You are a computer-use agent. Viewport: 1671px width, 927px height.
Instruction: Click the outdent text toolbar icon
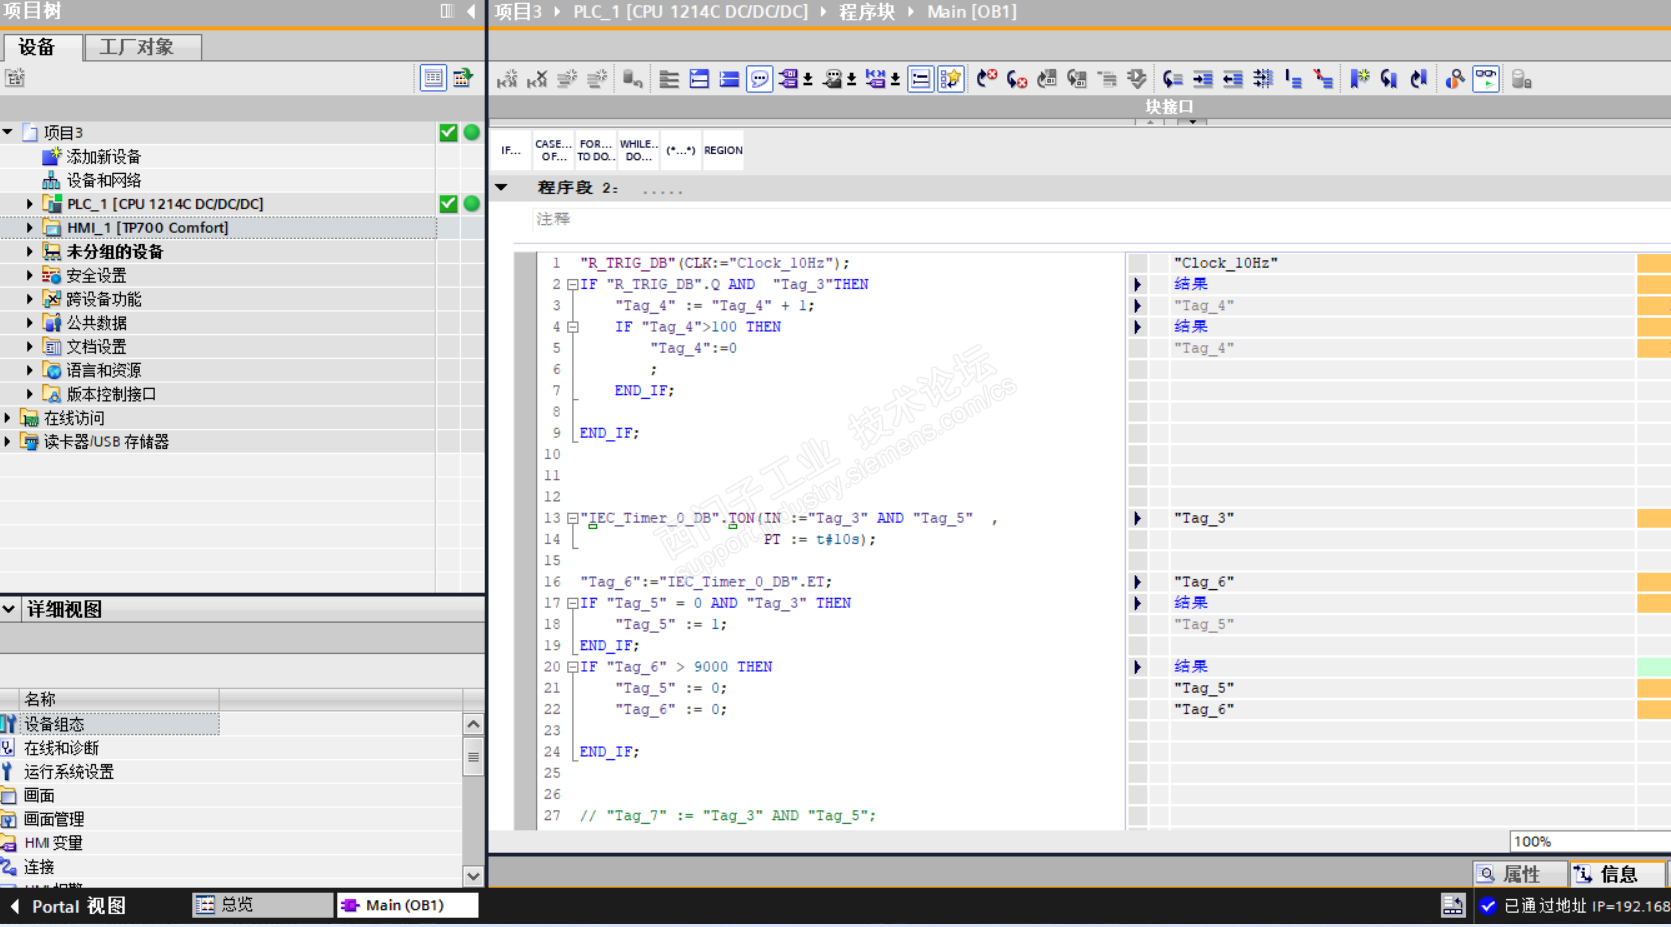pos(1233,79)
